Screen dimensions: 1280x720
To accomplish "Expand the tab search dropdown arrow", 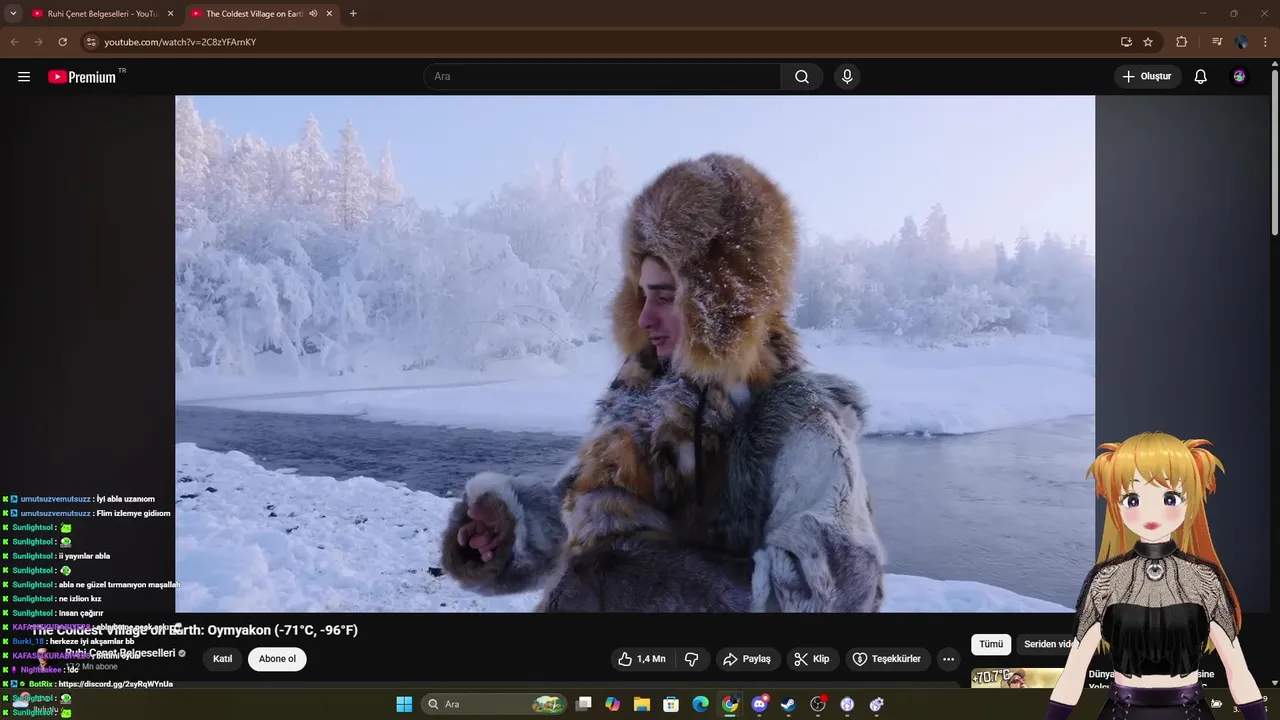I will click(13, 14).
